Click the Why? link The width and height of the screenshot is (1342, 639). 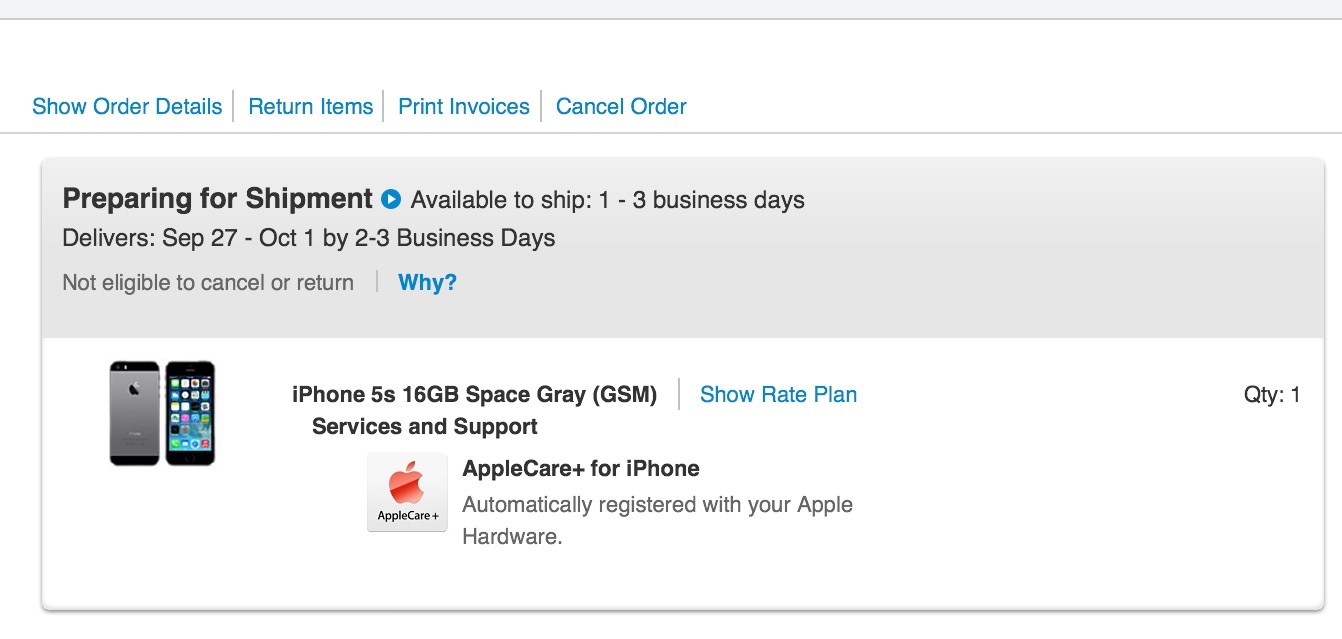[427, 283]
